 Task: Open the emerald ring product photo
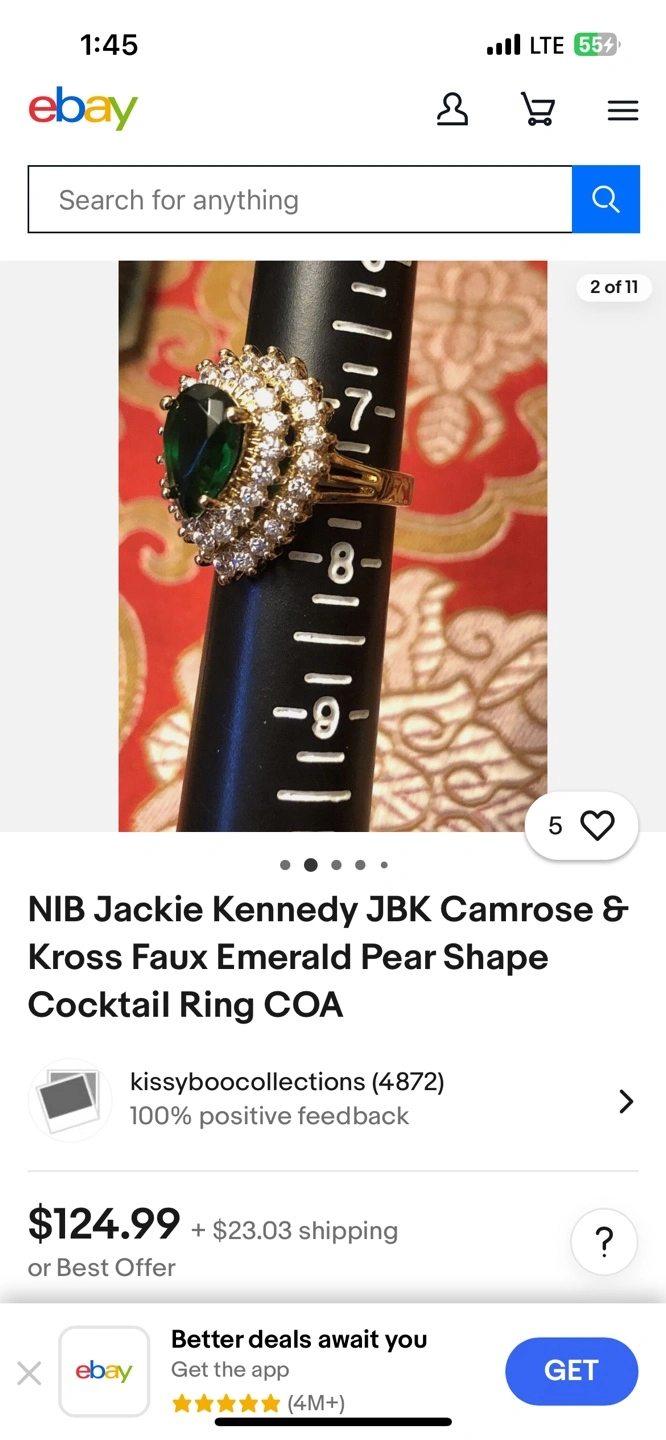pos(333,546)
